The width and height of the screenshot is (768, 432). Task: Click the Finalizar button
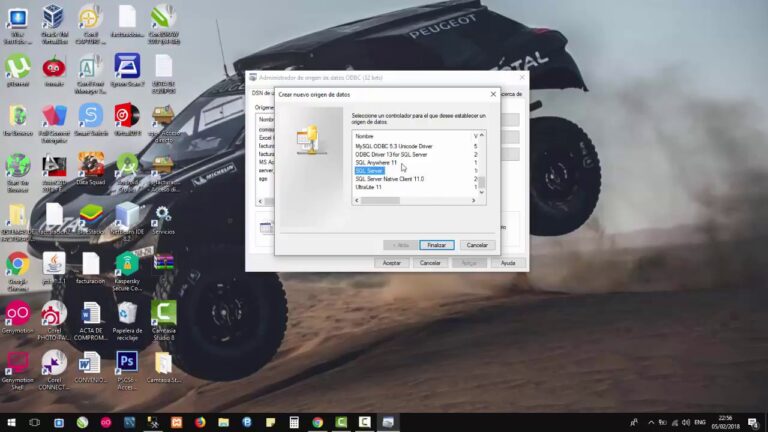(x=436, y=245)
